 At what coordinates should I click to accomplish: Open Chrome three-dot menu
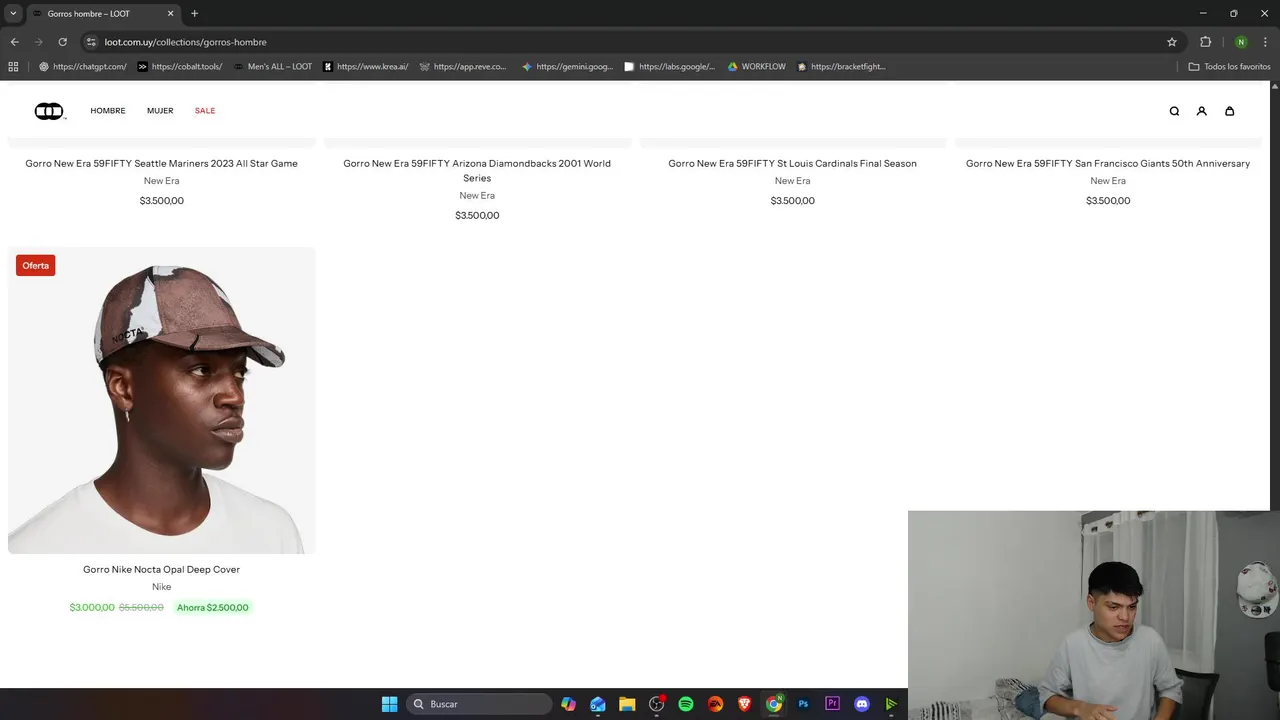coord(1265,42)
